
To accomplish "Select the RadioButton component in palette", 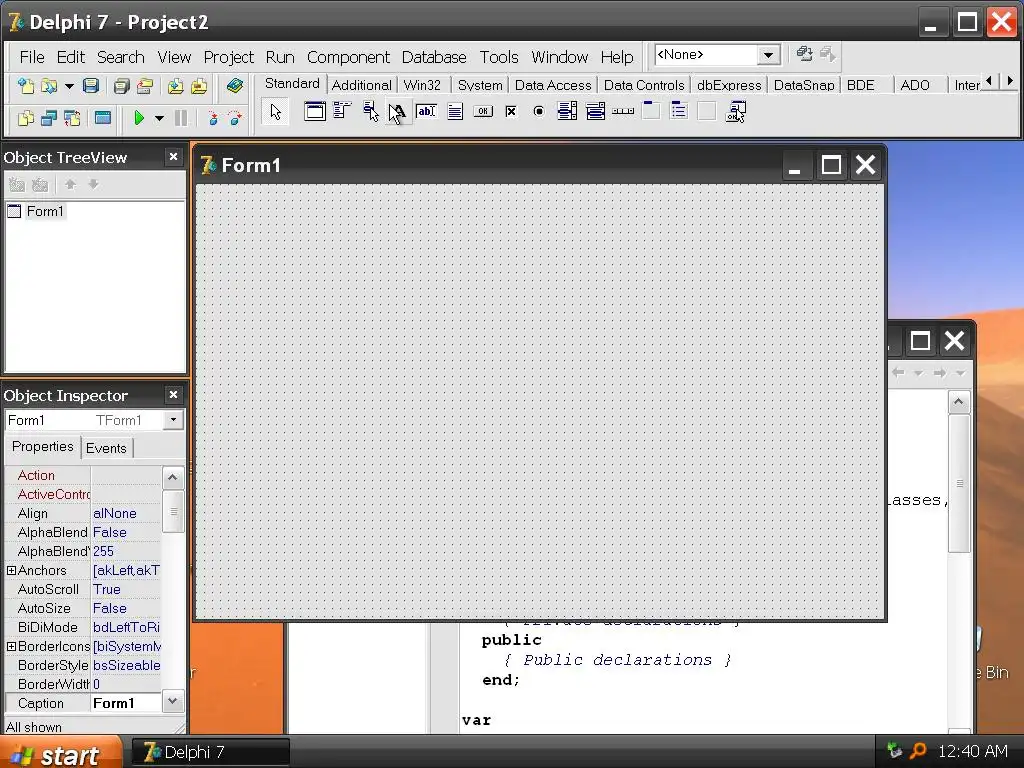I will coord(539,112).
